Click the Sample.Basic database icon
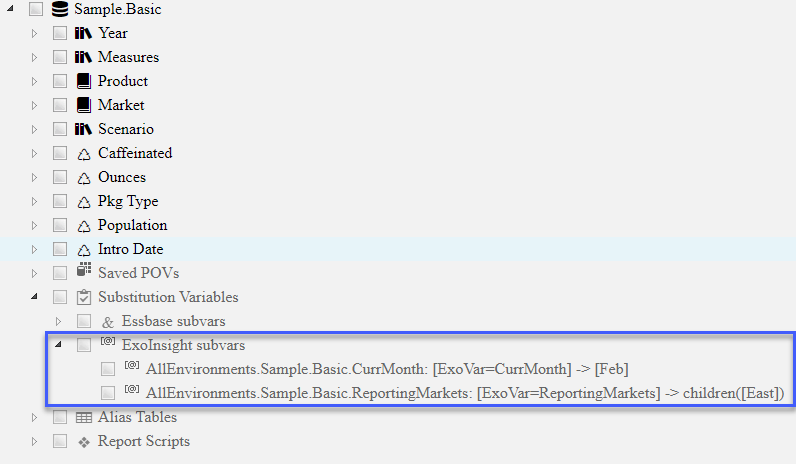This screenshot has height=464, width=796. pos(60,9)
